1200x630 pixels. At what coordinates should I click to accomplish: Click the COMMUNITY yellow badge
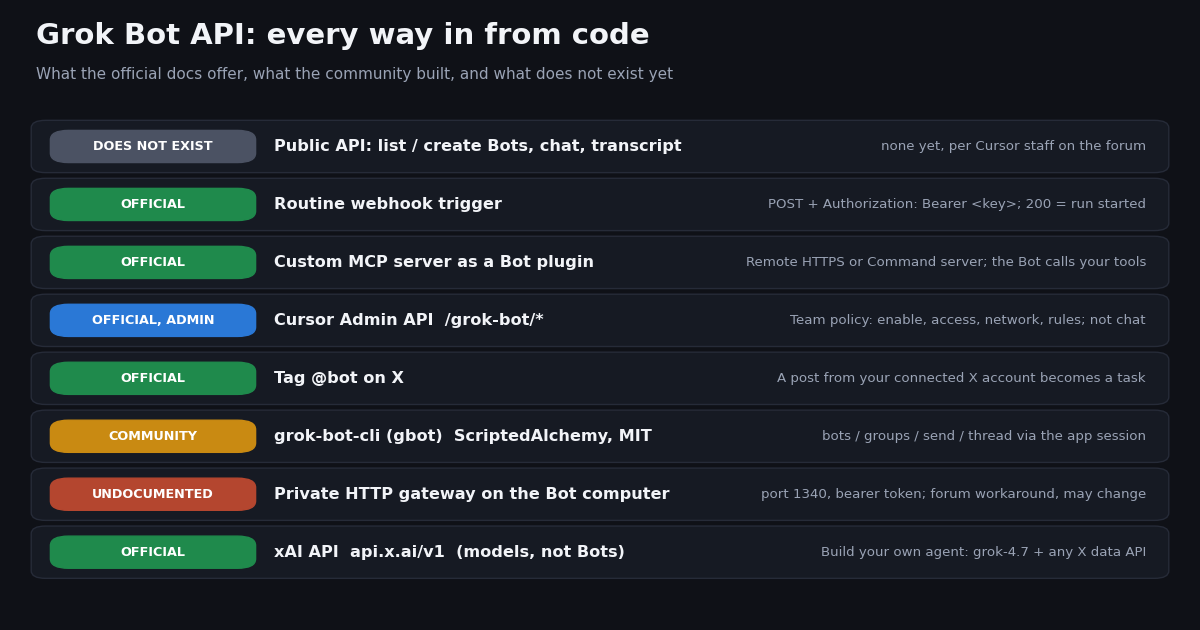153,436
